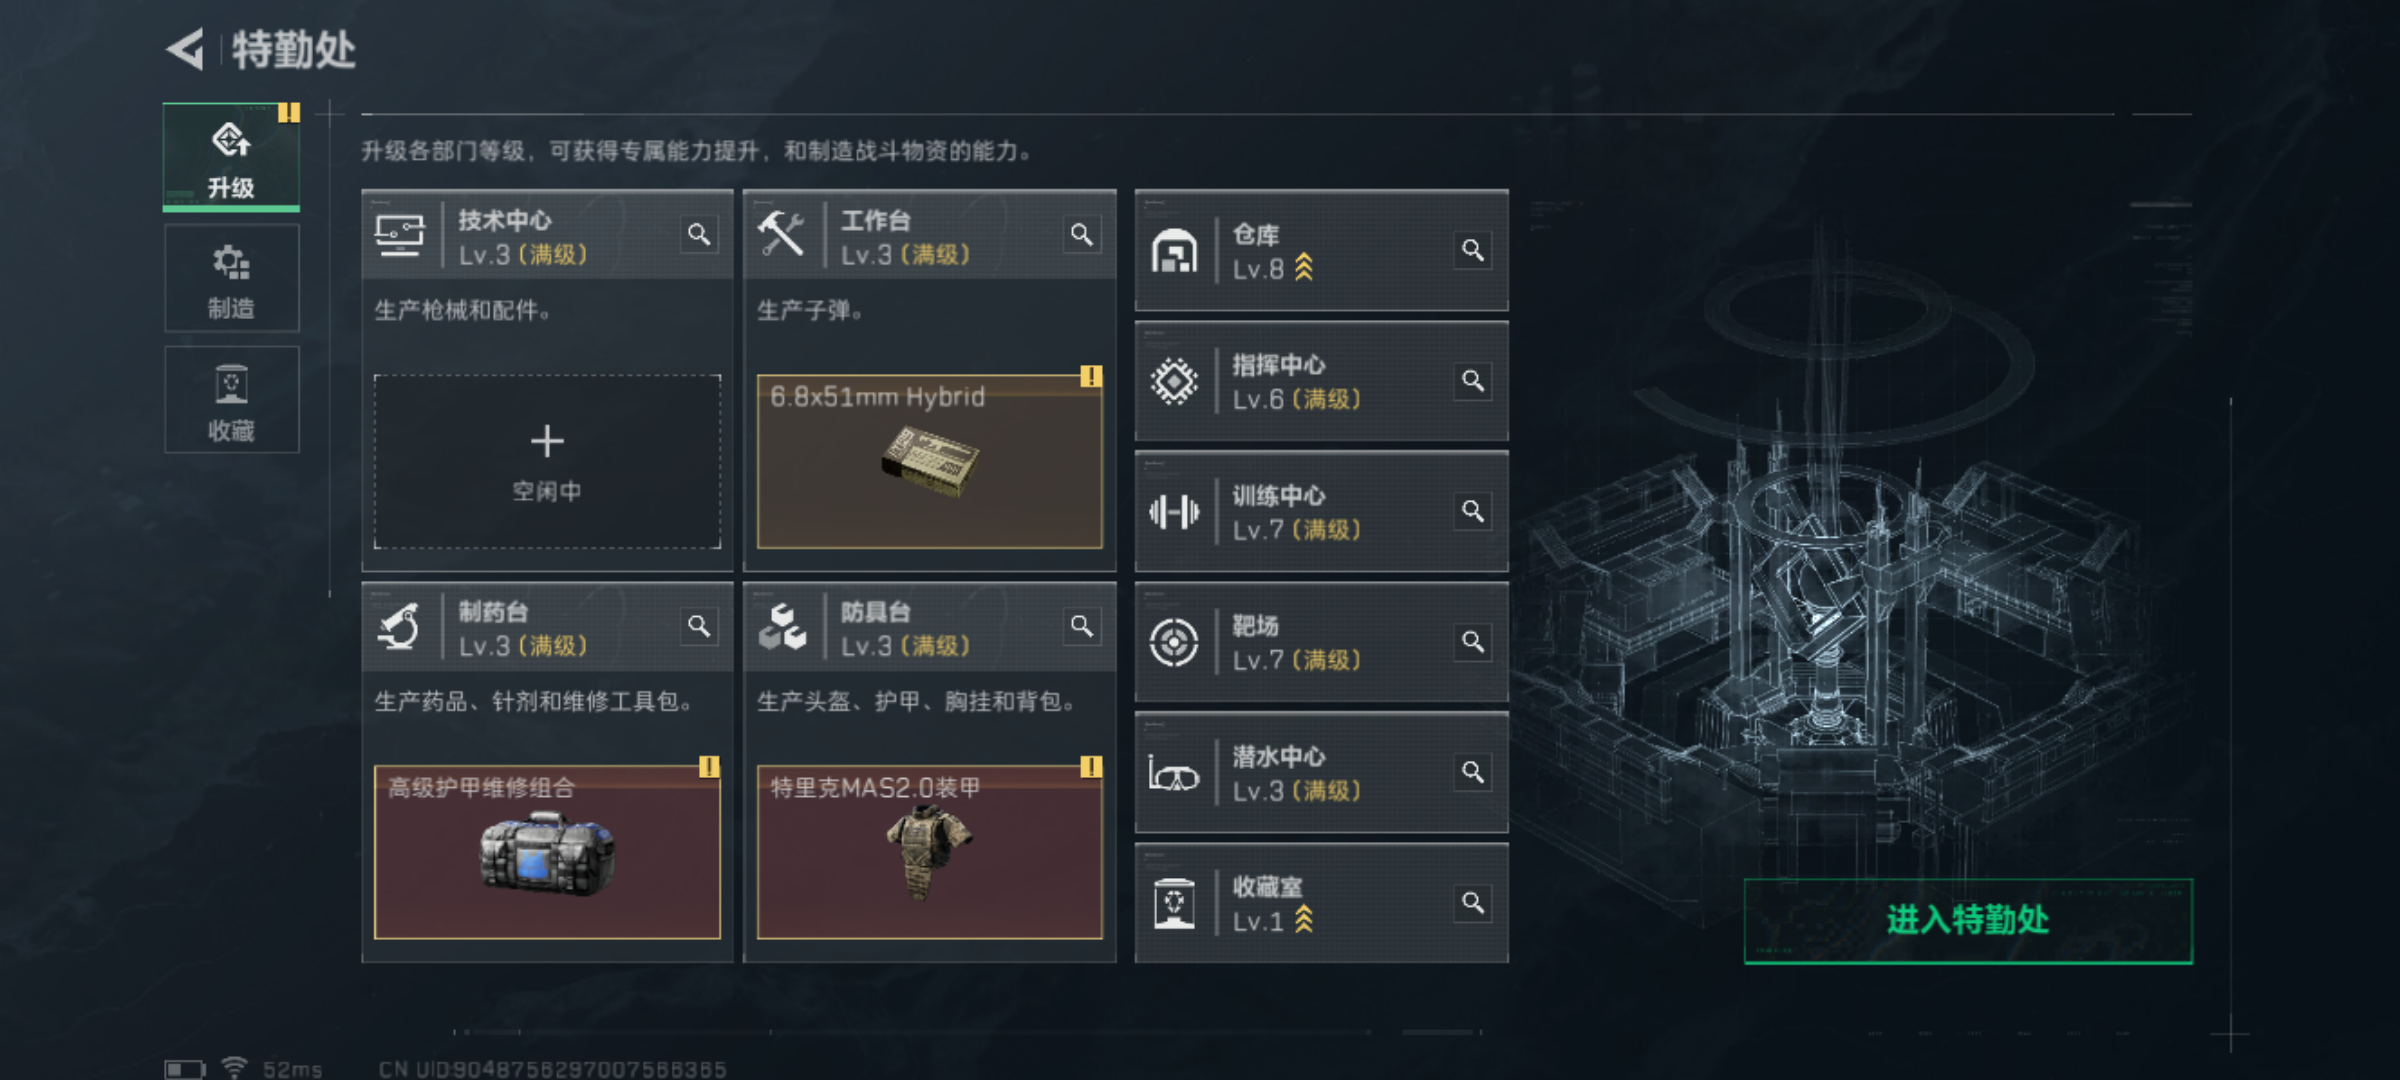Collect the 特里克MAS2.0装甲 armor item

[x=930, y=852]
